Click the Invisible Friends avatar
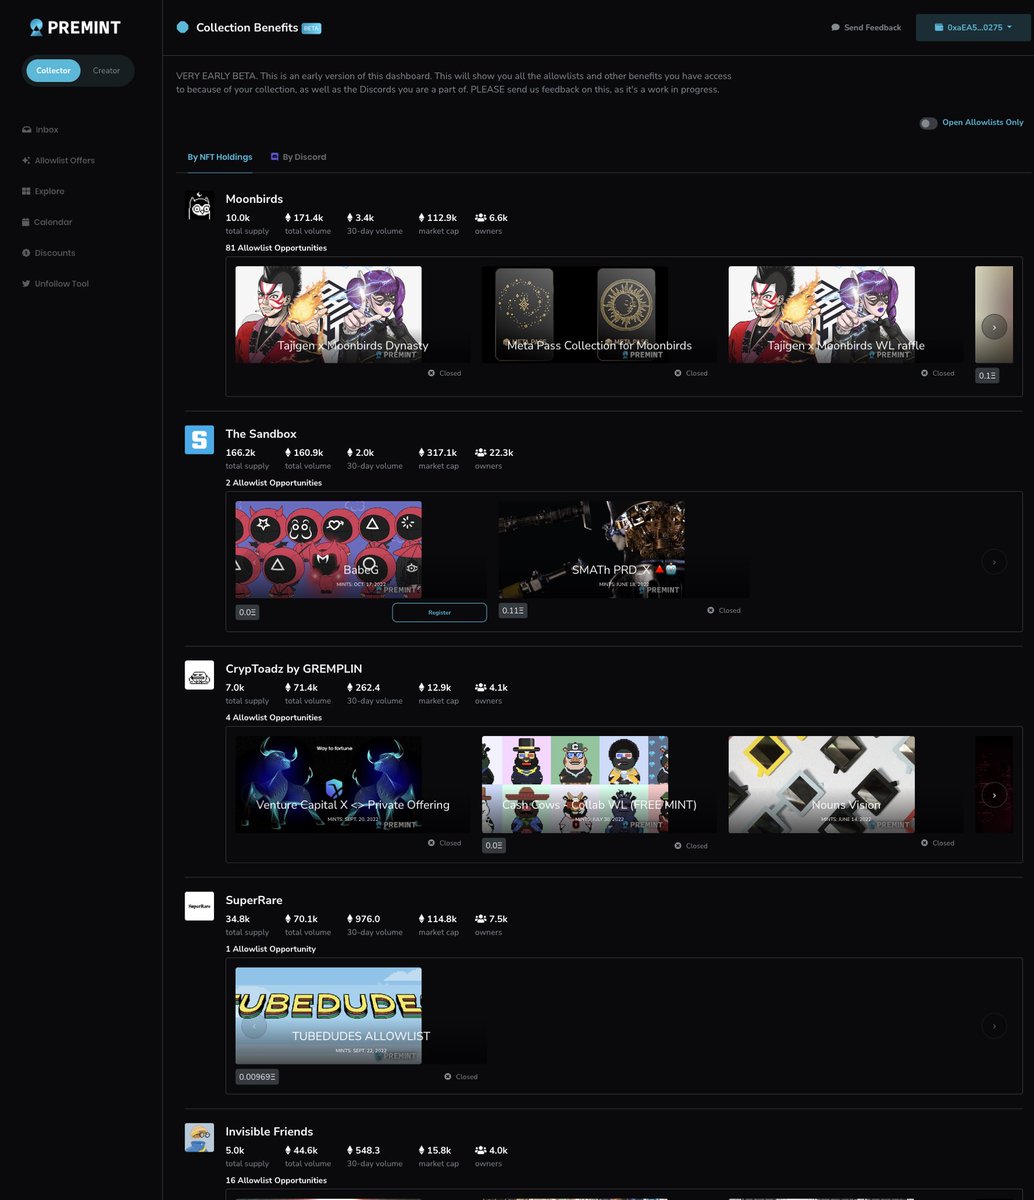Screen dimensions: 1034x1200 coord(200,1137)
